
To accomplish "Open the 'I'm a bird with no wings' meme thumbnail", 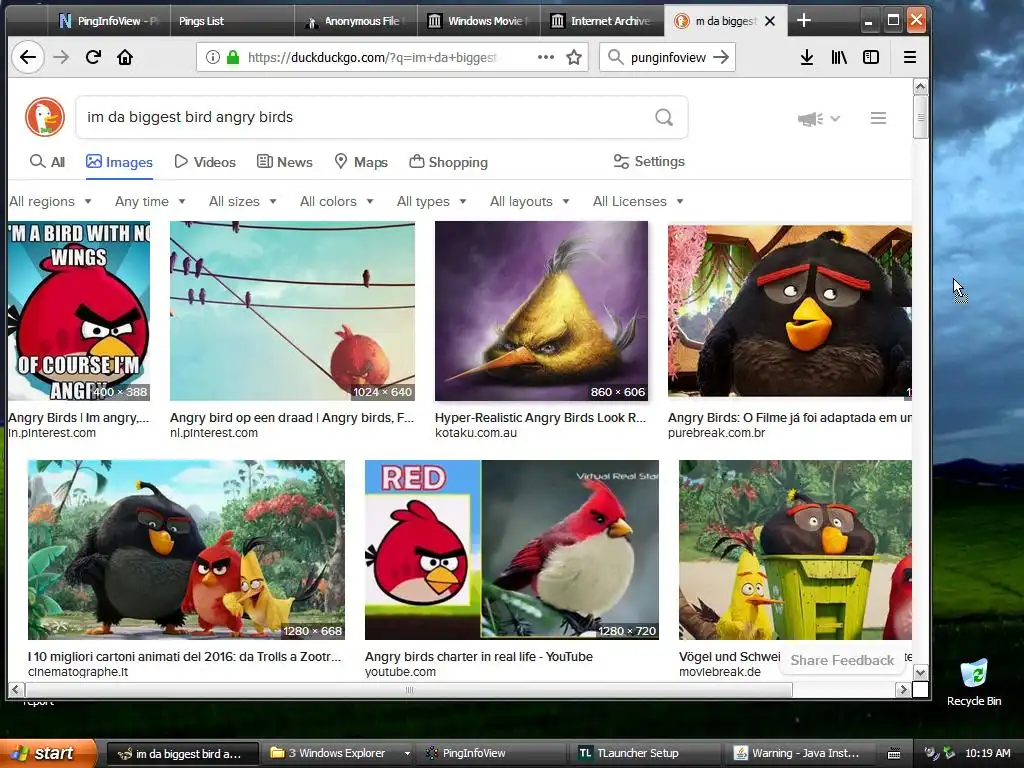I will click(79, 311).
